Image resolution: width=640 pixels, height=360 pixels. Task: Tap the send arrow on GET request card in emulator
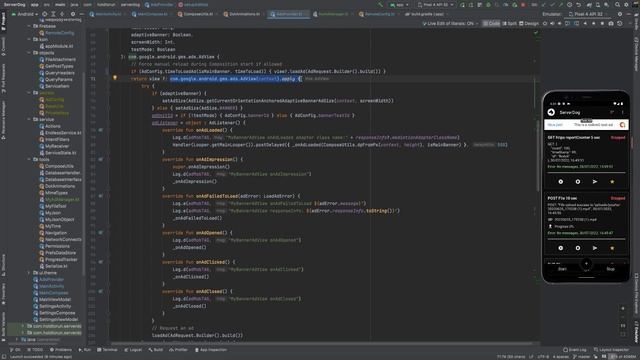coord(595,182)
